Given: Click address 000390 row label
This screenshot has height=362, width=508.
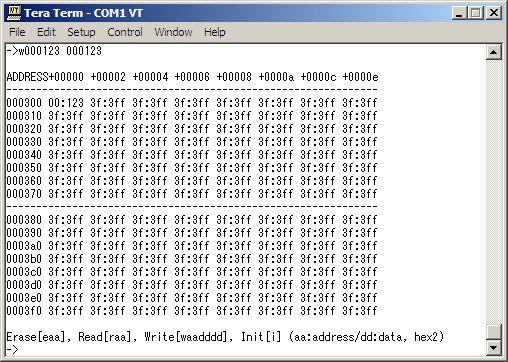Looking at the screenshot, I should 24,233.
